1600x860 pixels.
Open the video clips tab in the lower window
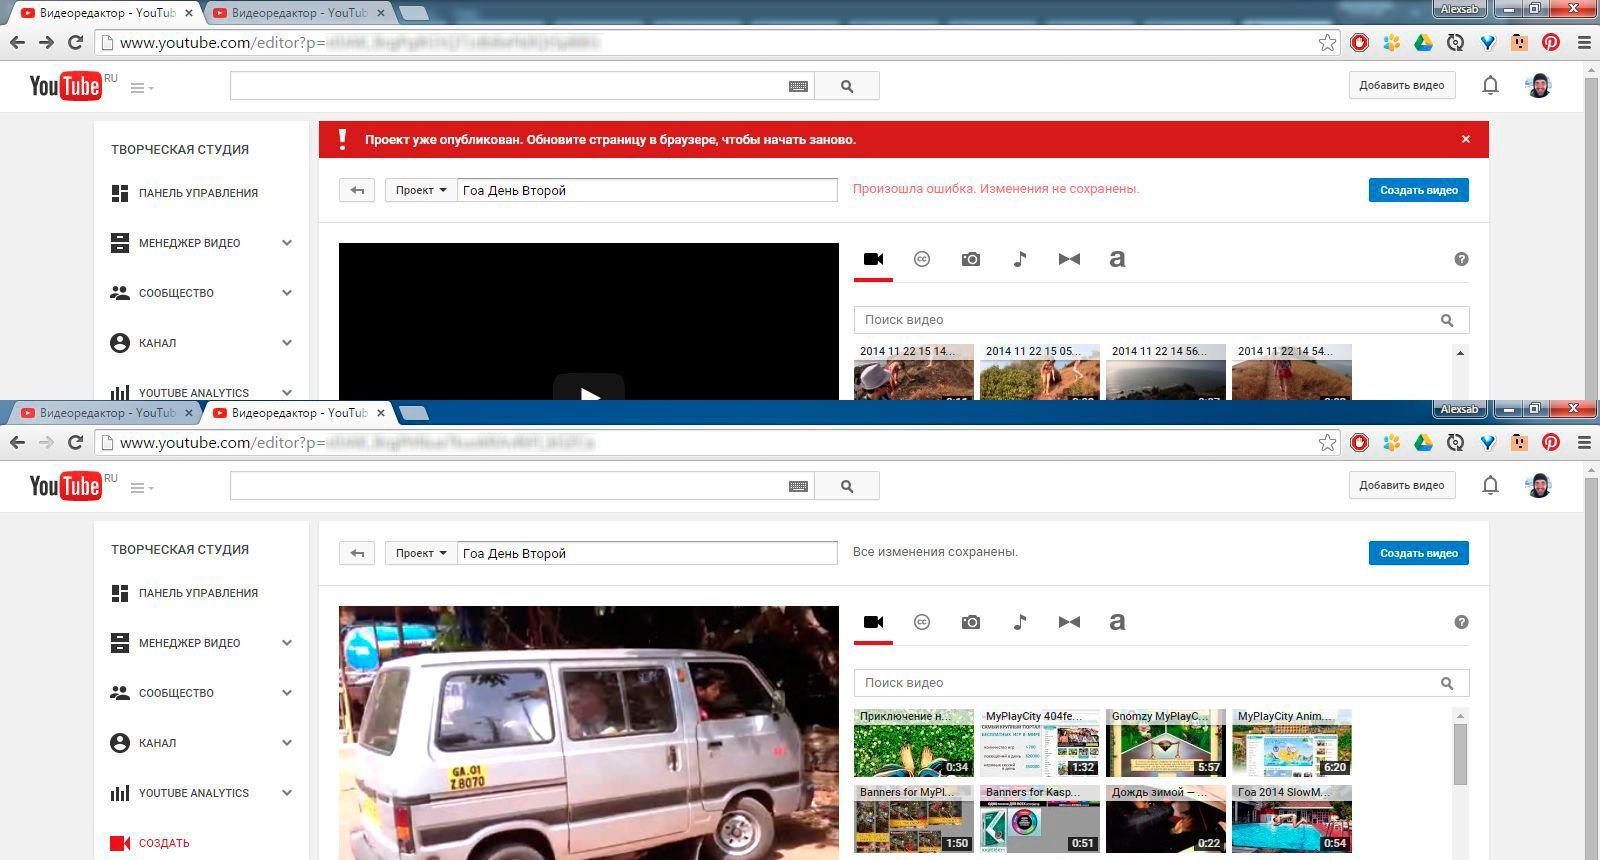point(873,622)
